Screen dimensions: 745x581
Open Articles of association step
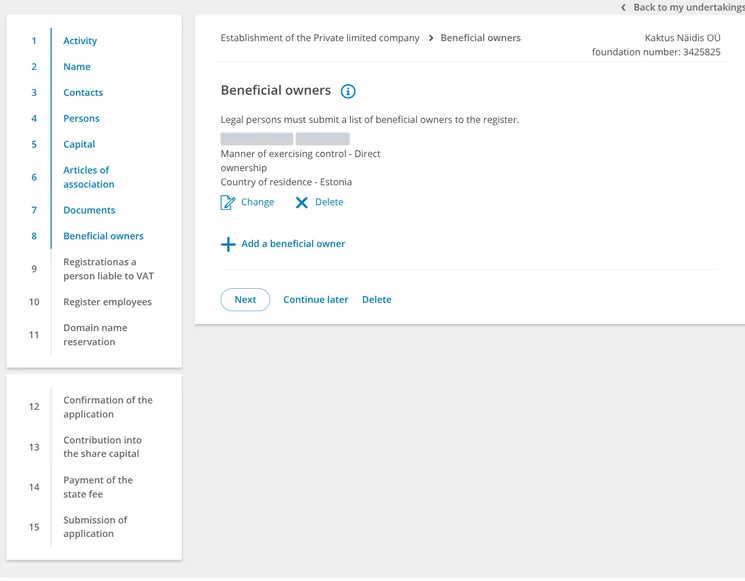[89, 177]
